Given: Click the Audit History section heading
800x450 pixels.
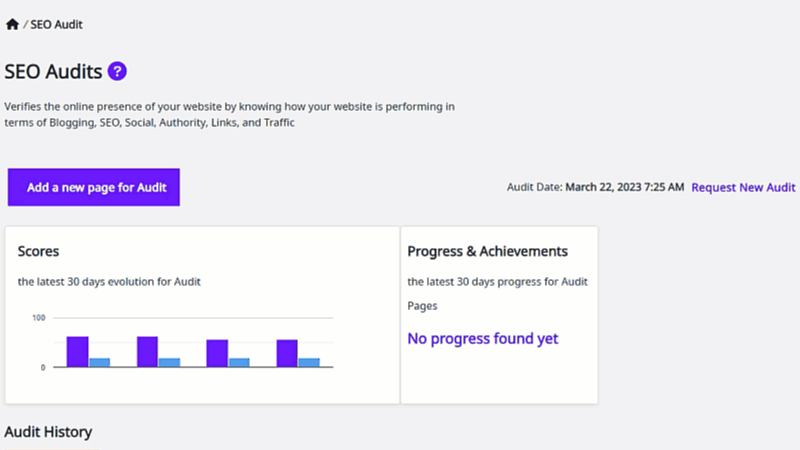Looking at the screenshot, I should pos(48,432).
